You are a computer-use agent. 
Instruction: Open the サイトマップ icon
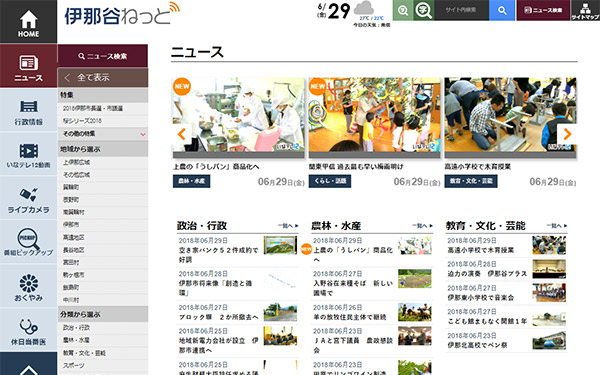[x=585, y=10]
